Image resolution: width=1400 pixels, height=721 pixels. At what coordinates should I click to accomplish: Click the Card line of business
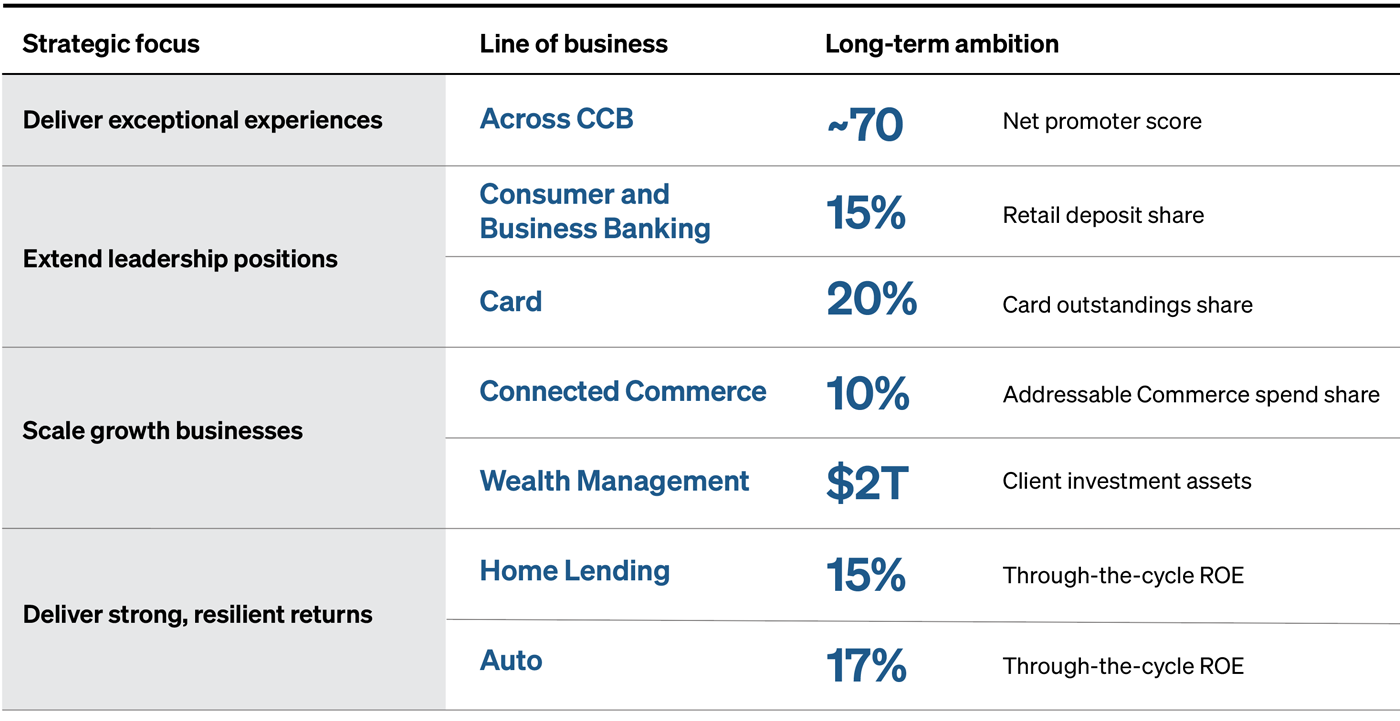tap(510, 301)
